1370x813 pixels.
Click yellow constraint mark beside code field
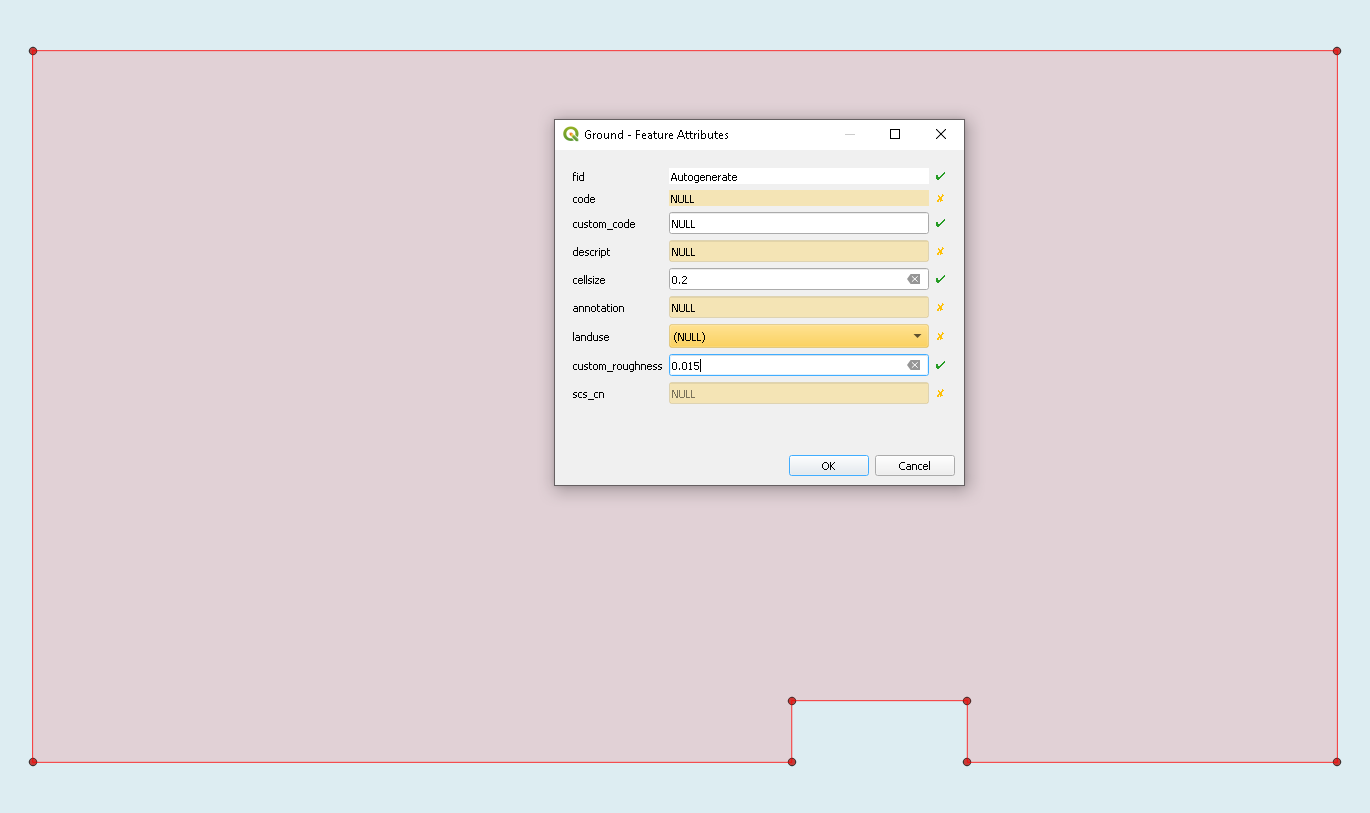coord(940,199)
